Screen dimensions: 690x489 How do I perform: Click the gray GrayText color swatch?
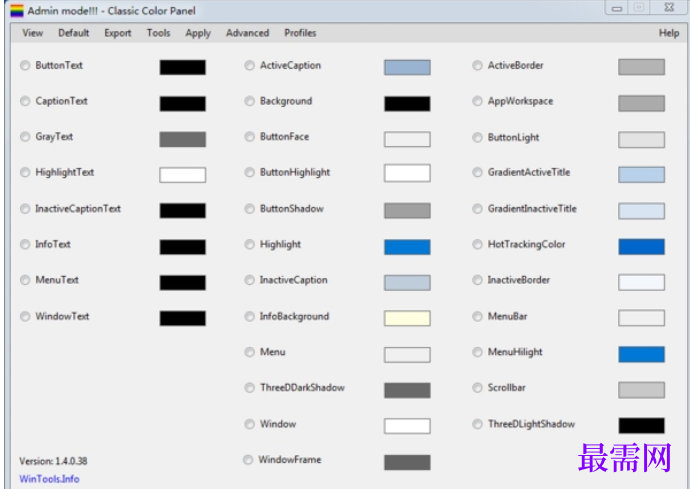(183, 139)
